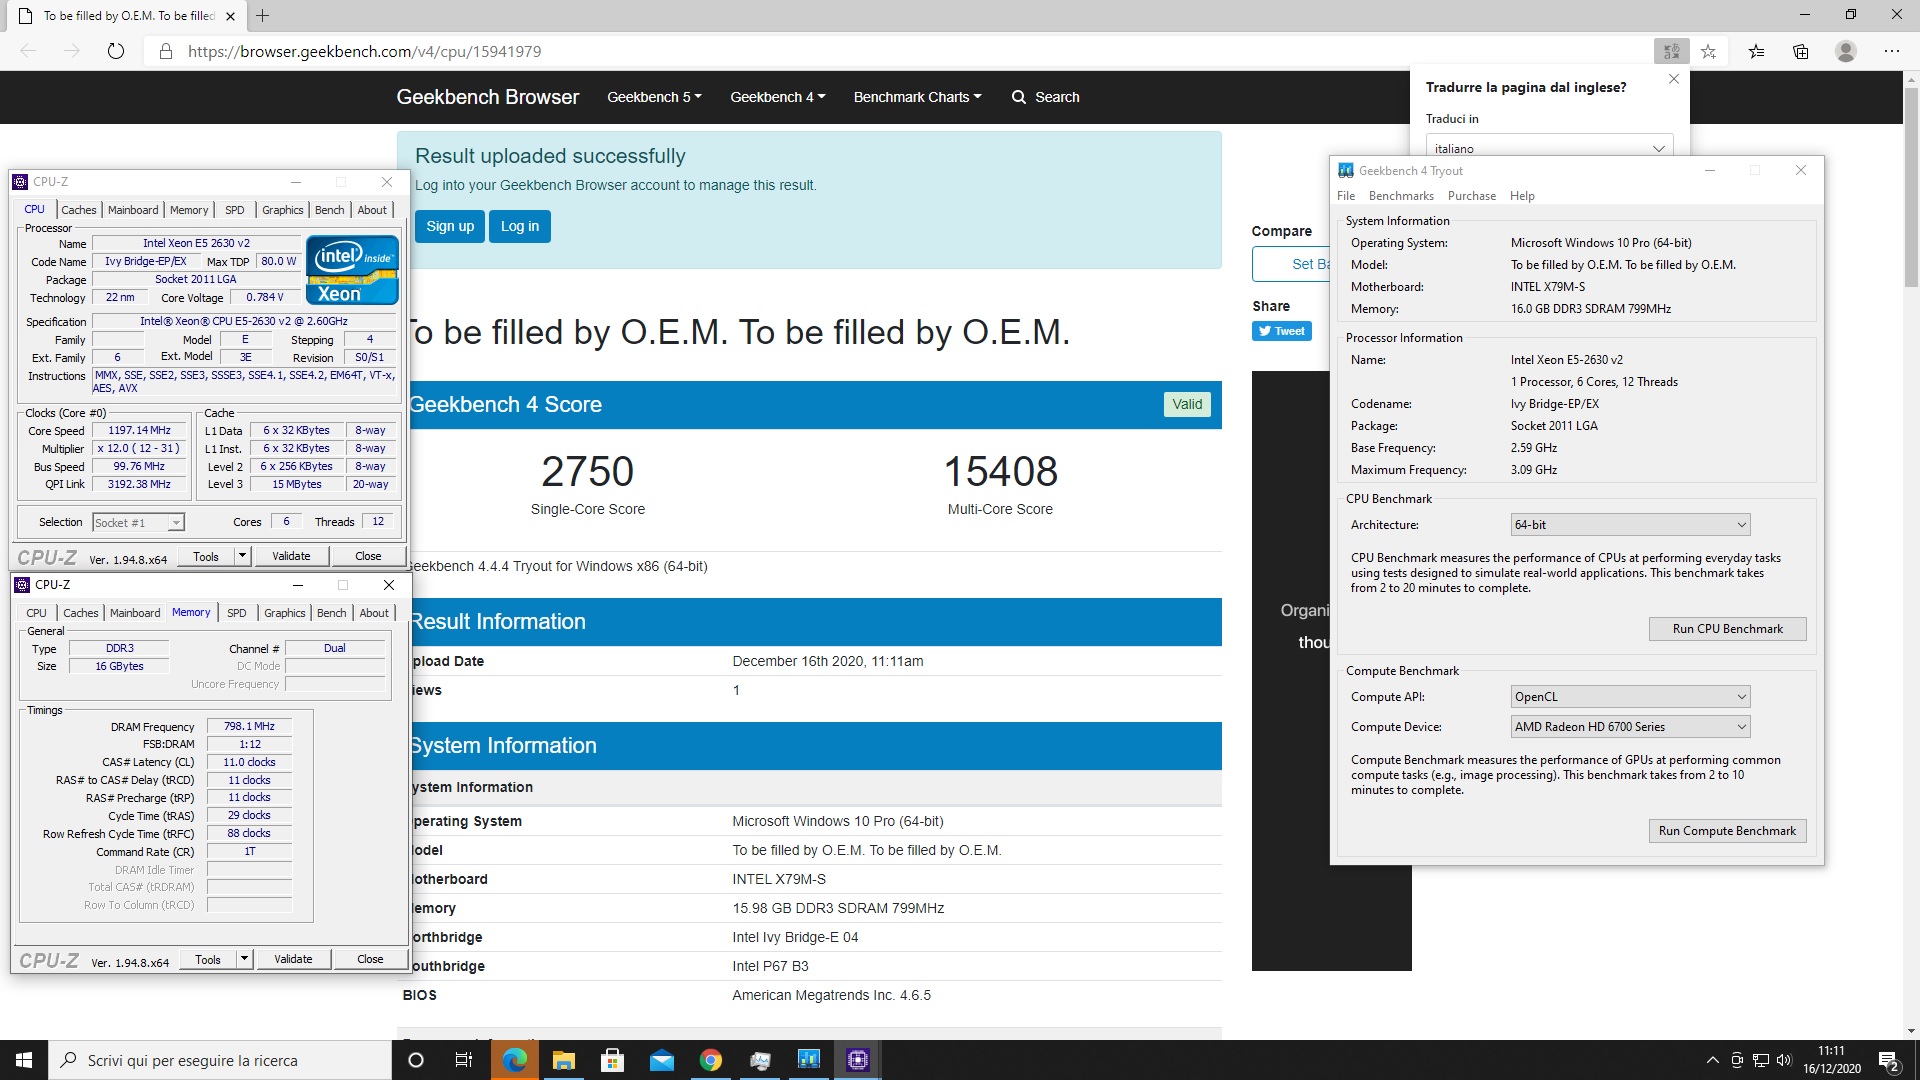
Task: Open File Explorer from taskbar
Action: click(563, 1060)
